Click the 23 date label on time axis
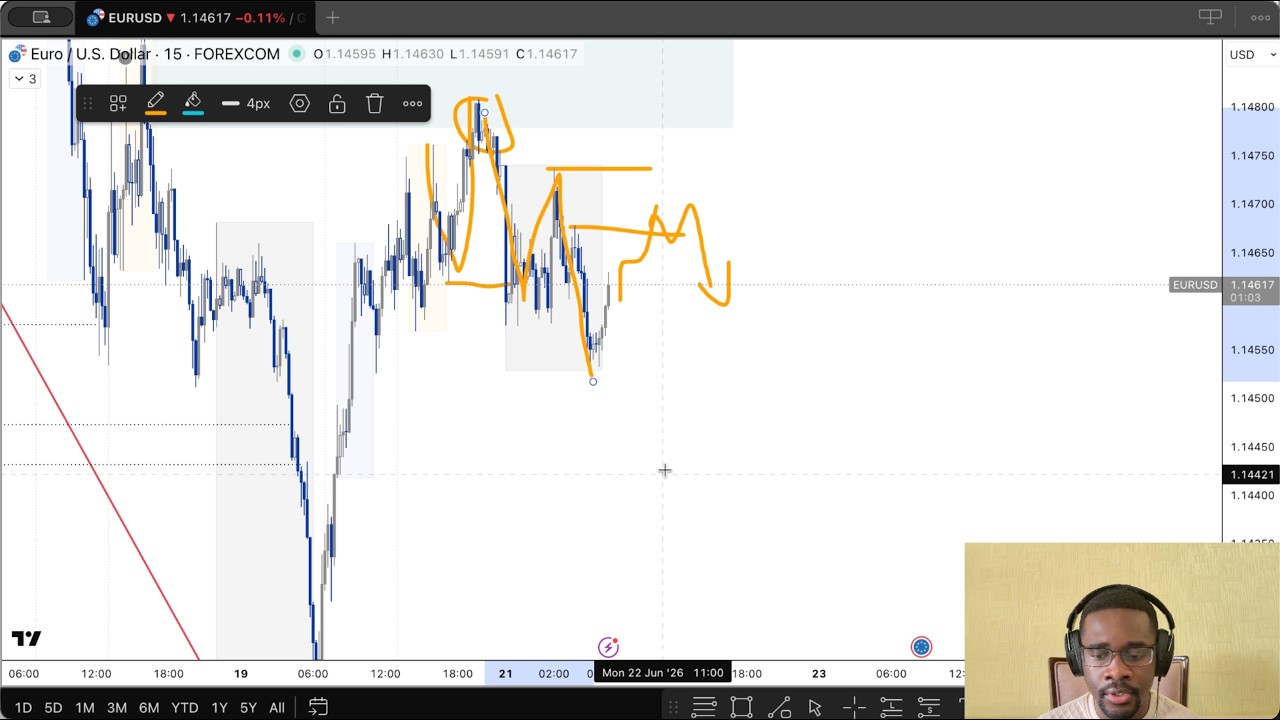The height and width of the screenshot is (720, 1280). point(819,674)
